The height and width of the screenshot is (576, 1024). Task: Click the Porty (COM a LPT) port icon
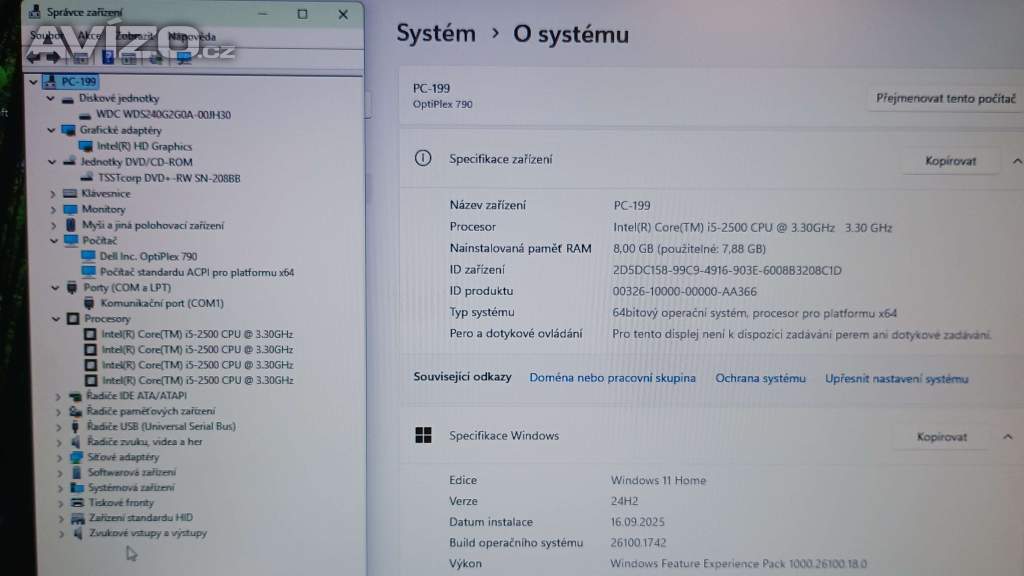click(72, 287)
